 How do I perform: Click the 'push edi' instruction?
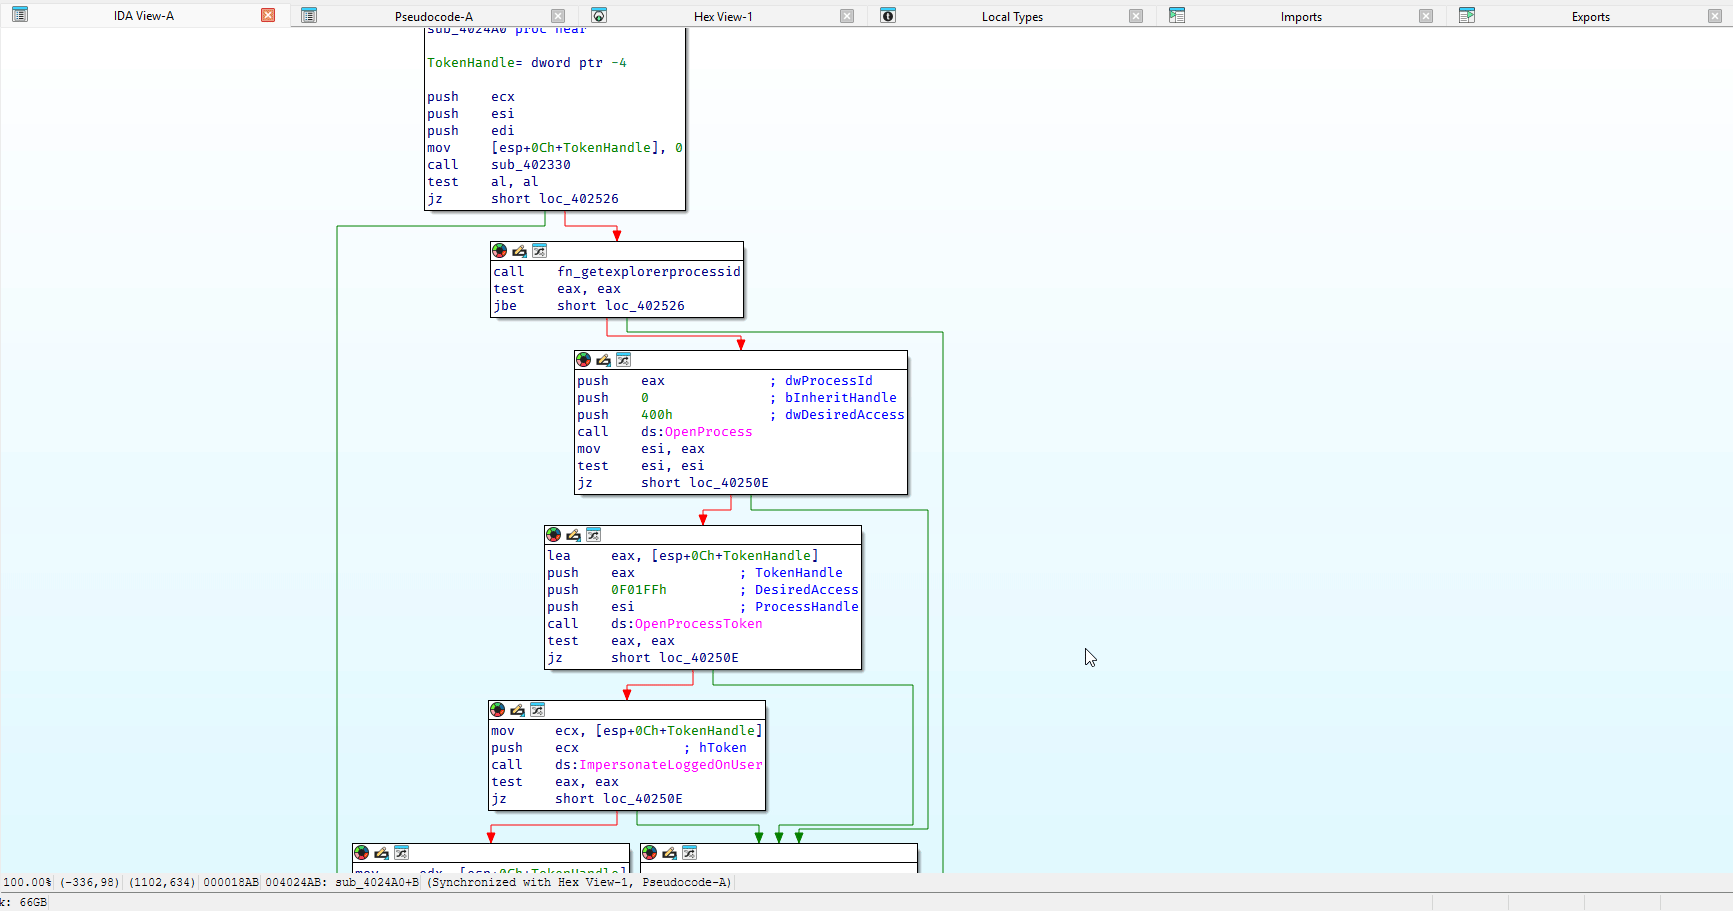(471, 131)
